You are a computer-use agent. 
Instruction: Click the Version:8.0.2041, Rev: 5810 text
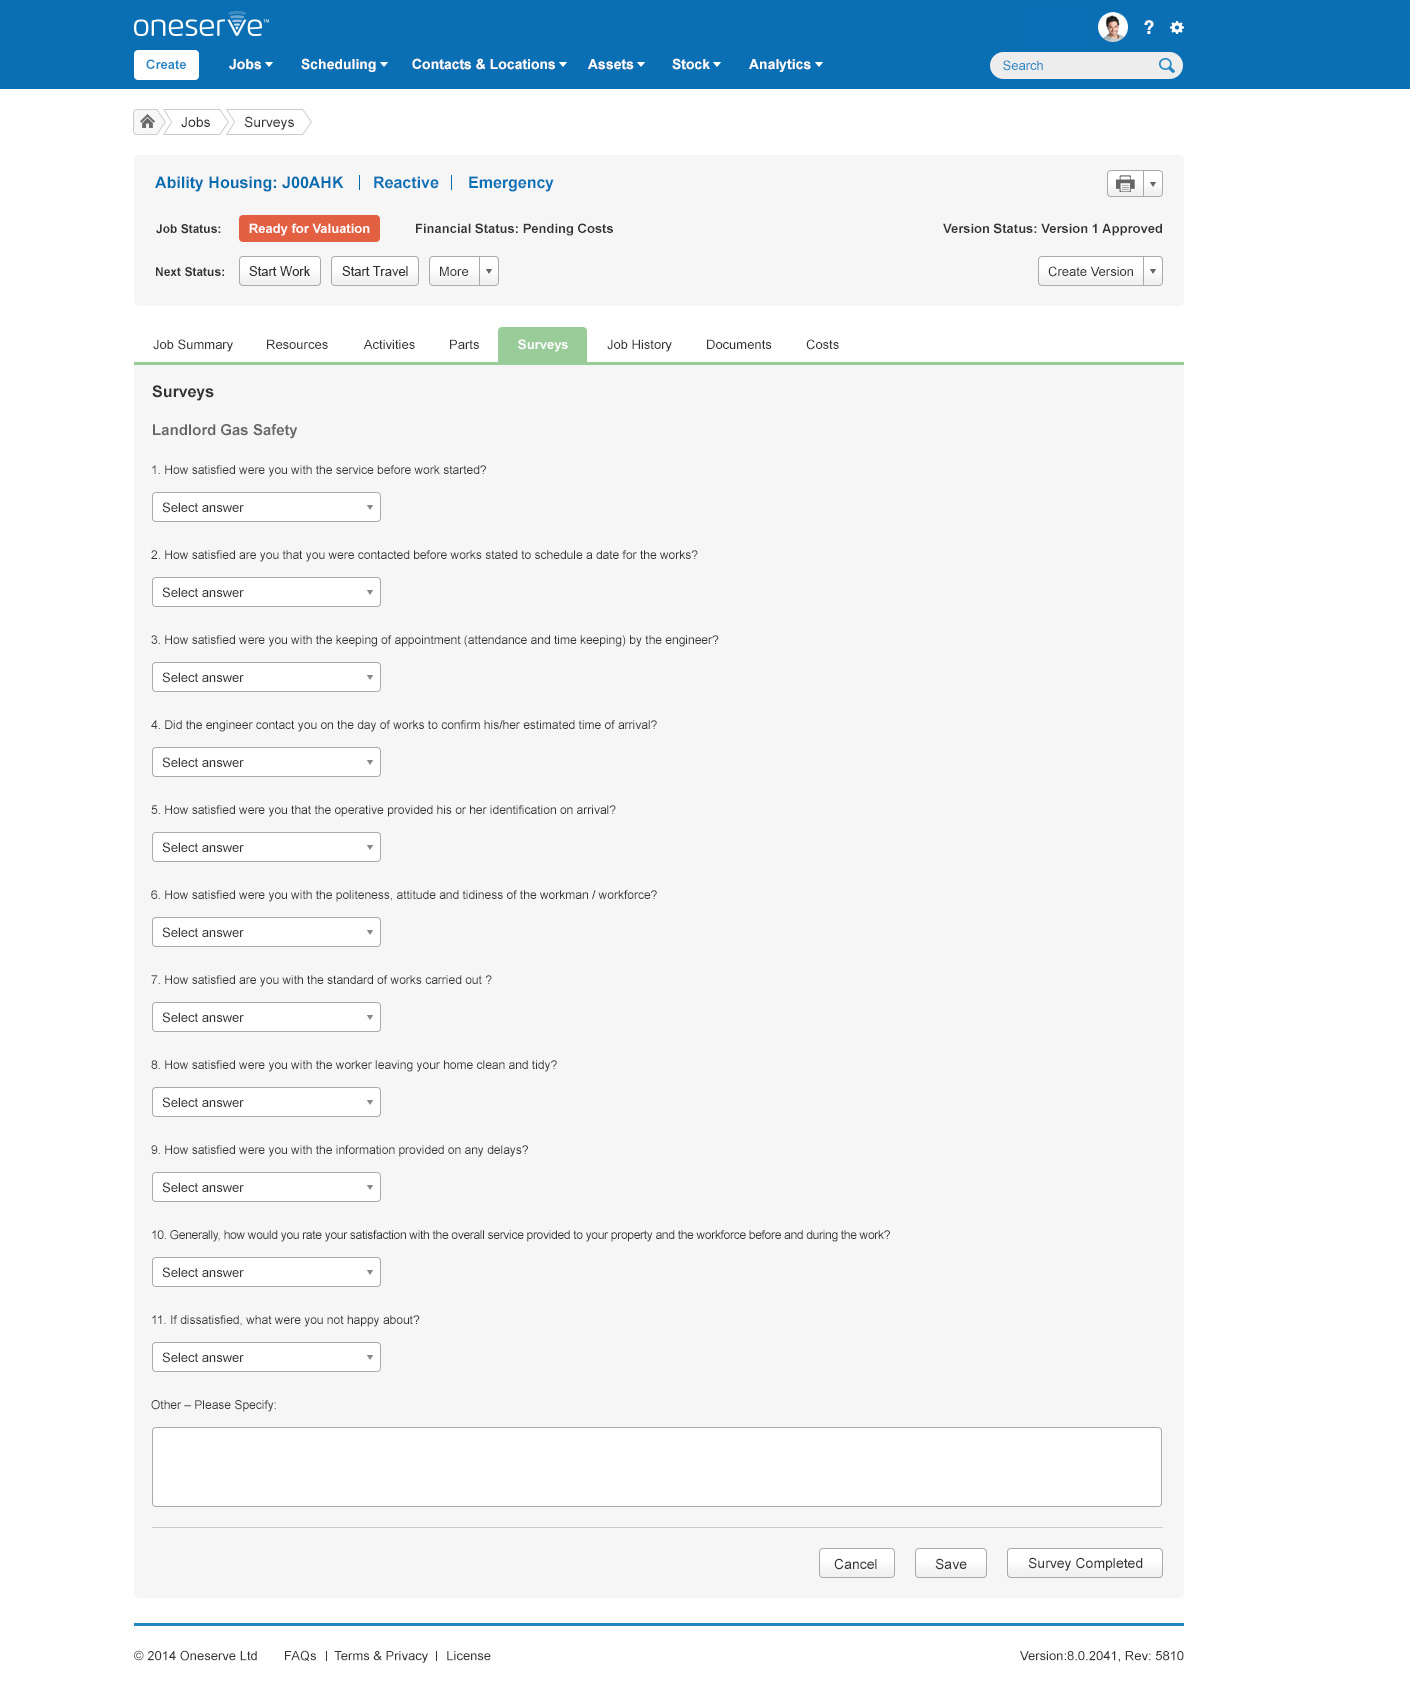tap(1102, 1655)
